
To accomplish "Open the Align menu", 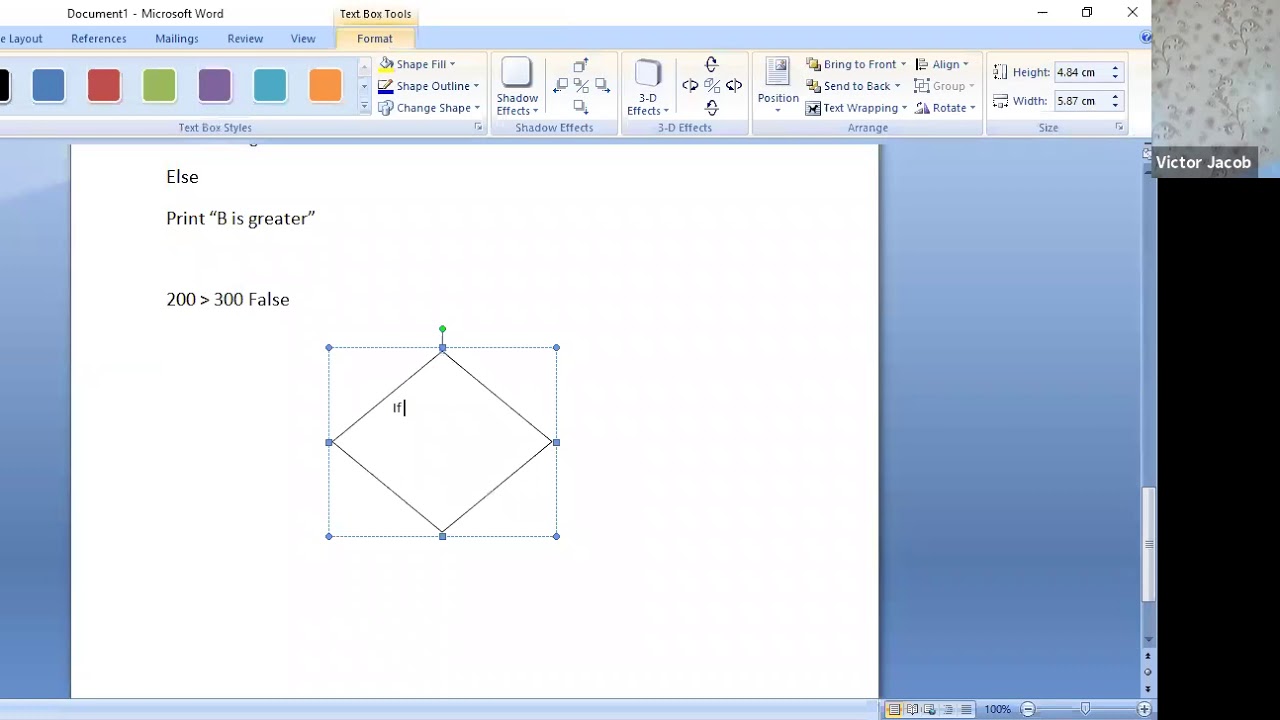I will 942,64.
